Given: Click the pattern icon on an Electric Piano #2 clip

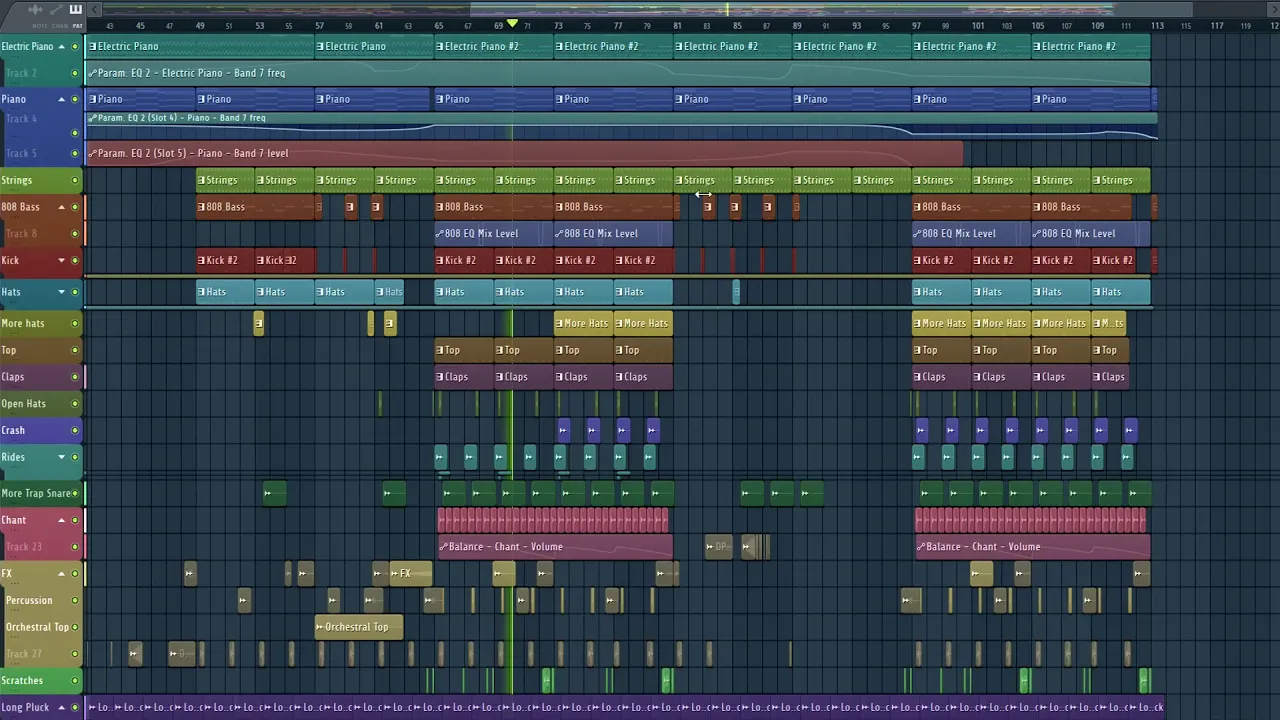Looking at the screenshot, I should tap(440, 46).
